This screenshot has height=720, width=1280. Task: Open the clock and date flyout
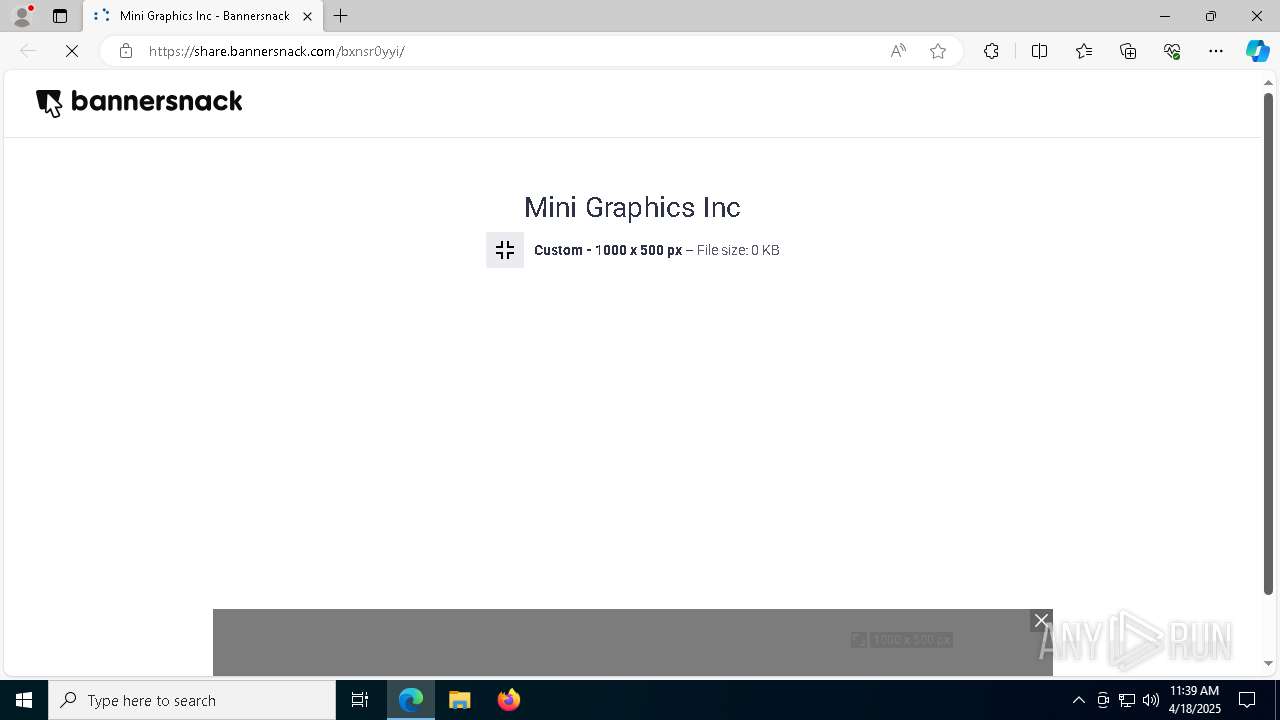pyautogui.click(x=1195, y=700)
